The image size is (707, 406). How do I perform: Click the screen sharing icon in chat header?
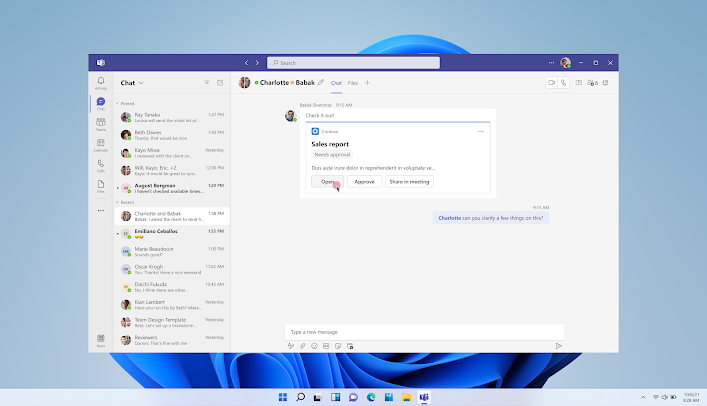coord(578,83)
